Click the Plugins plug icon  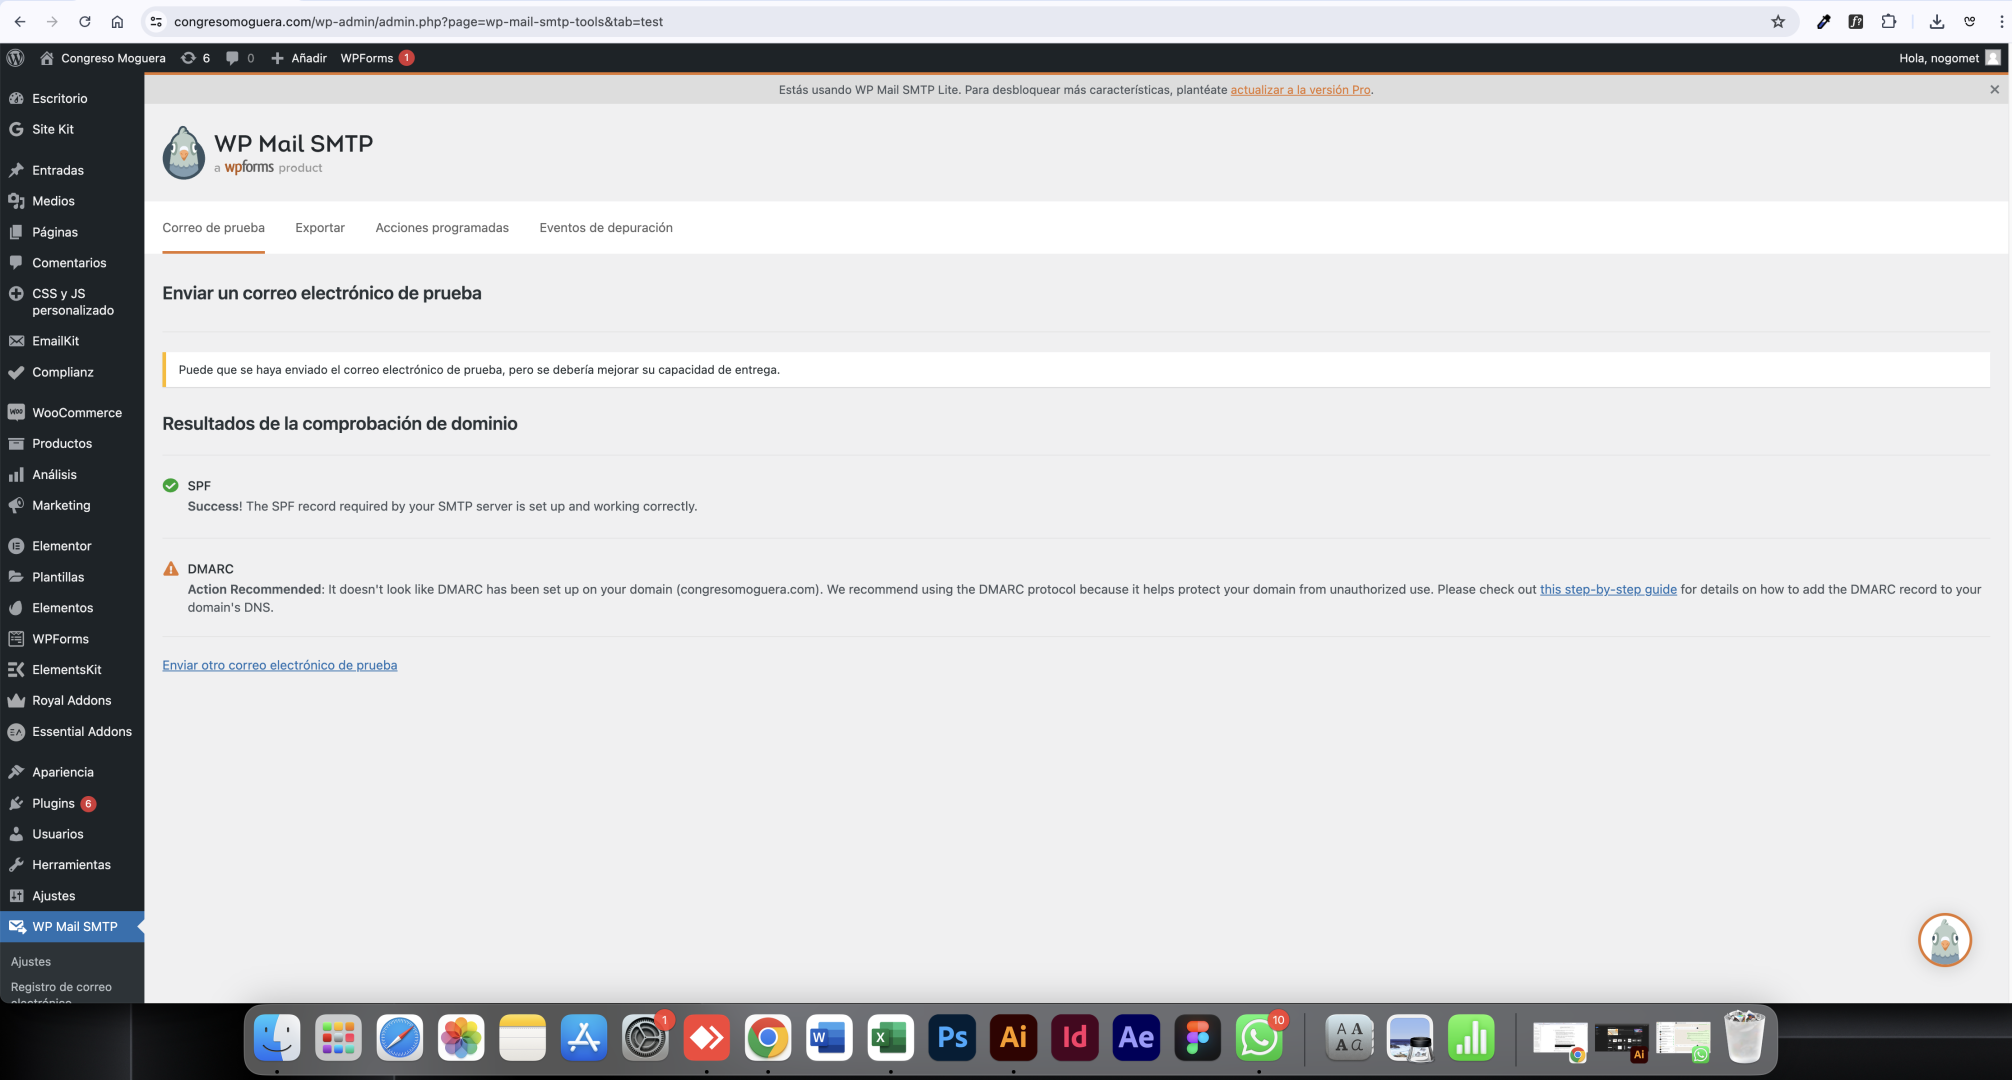16,803
